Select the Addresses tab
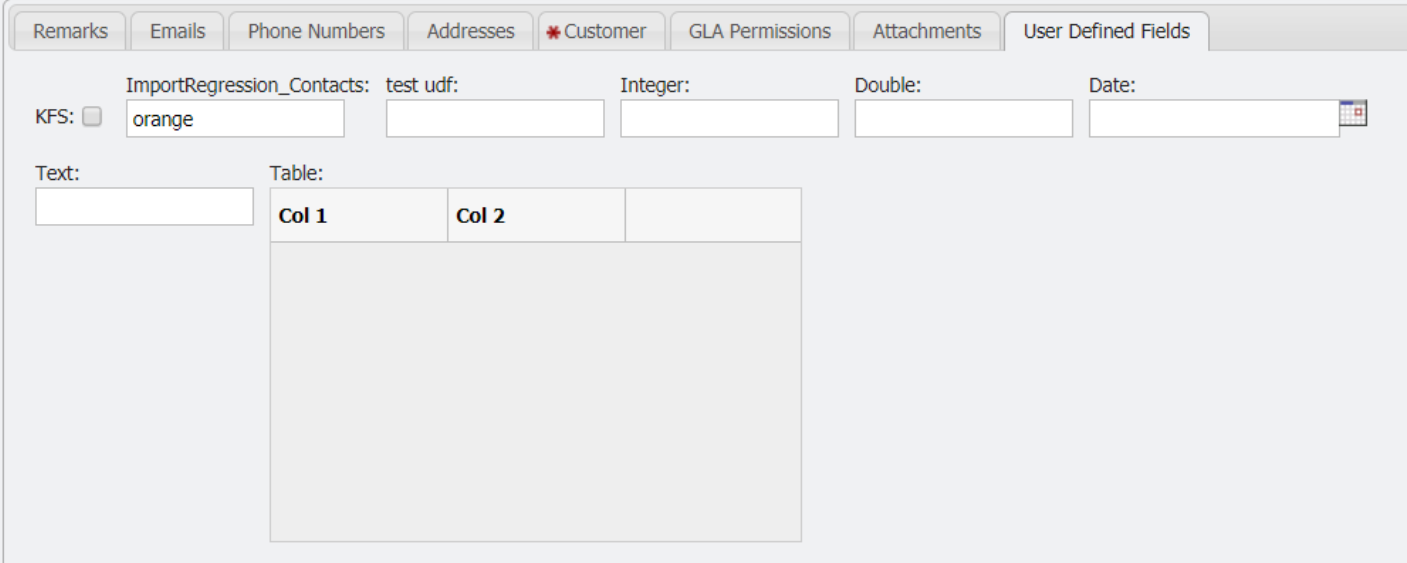 [470, 31]
